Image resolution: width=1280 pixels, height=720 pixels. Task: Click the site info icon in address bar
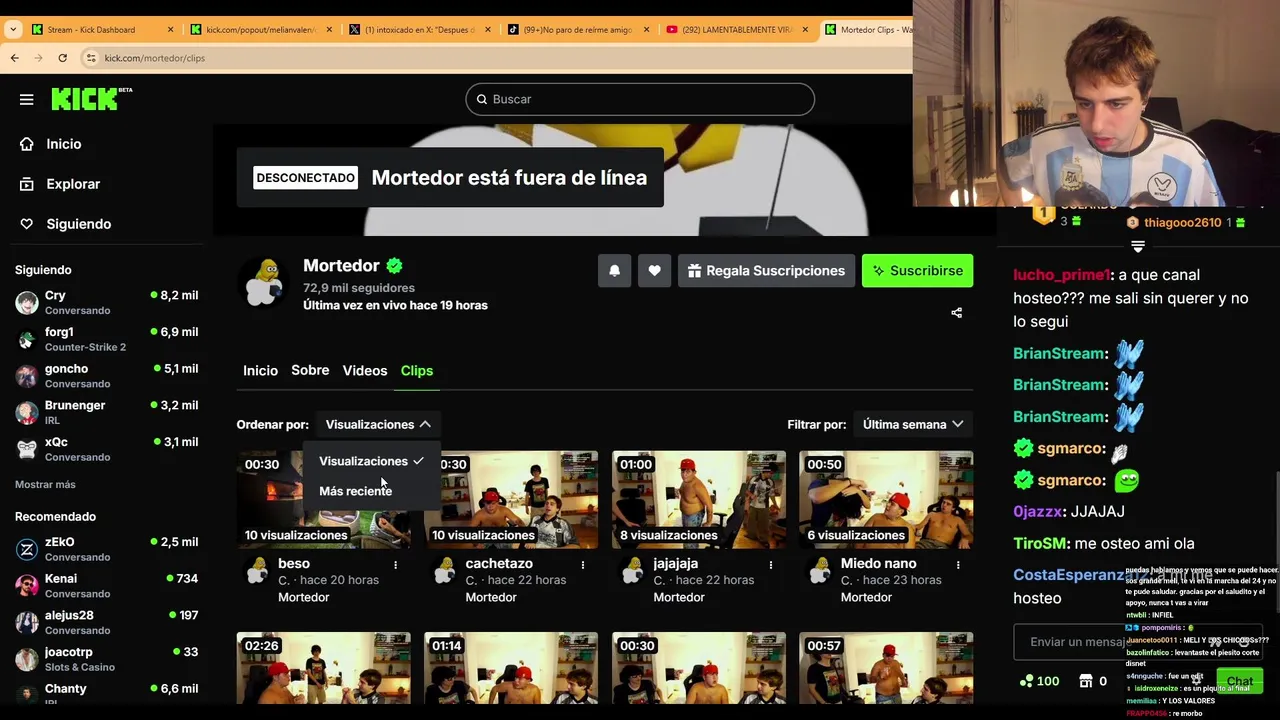click(x=91, y=58)
